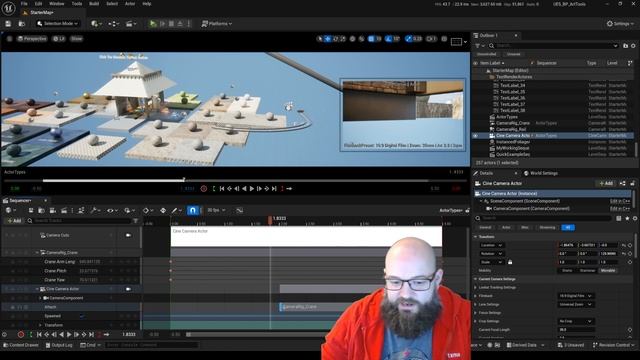This screenshot has width=640, height=360.
Task: Open the Platforms dropdown
Action: (x=217, y=24)
